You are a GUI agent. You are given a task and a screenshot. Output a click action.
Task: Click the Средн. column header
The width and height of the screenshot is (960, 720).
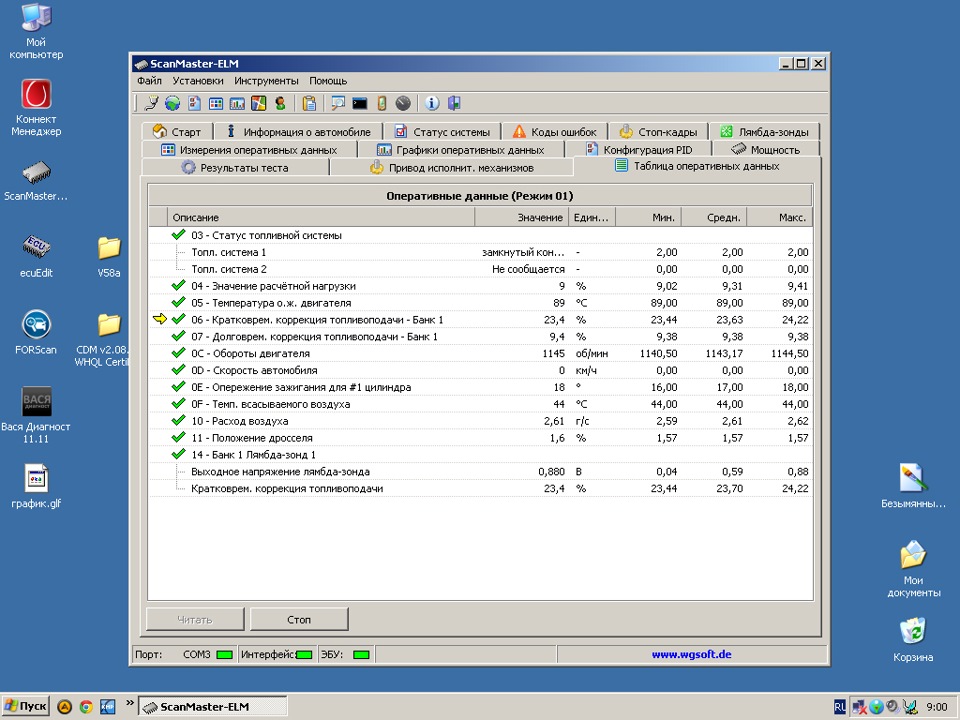pyautogui.click(x=714, y=217)
